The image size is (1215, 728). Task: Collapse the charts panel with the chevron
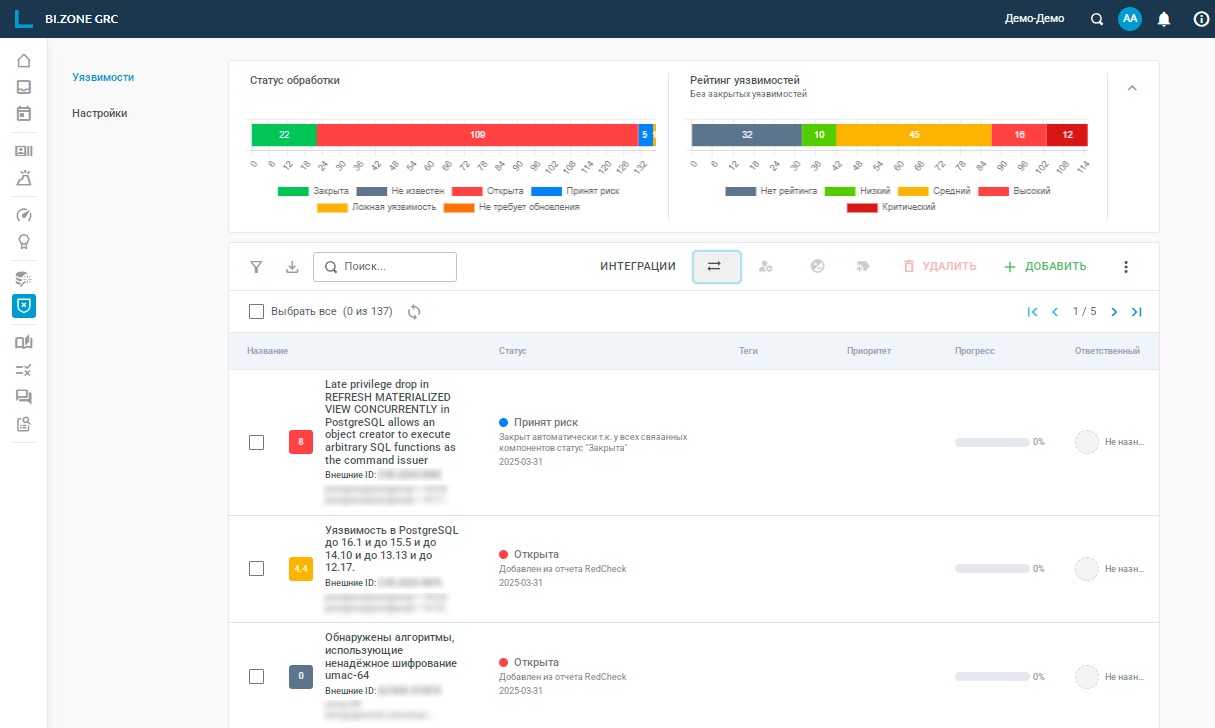[1132, 88]
